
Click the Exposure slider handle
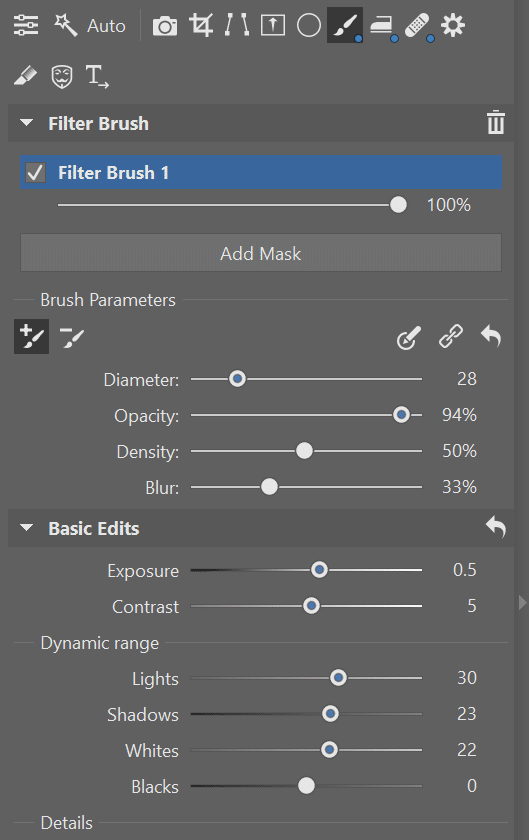319,569
